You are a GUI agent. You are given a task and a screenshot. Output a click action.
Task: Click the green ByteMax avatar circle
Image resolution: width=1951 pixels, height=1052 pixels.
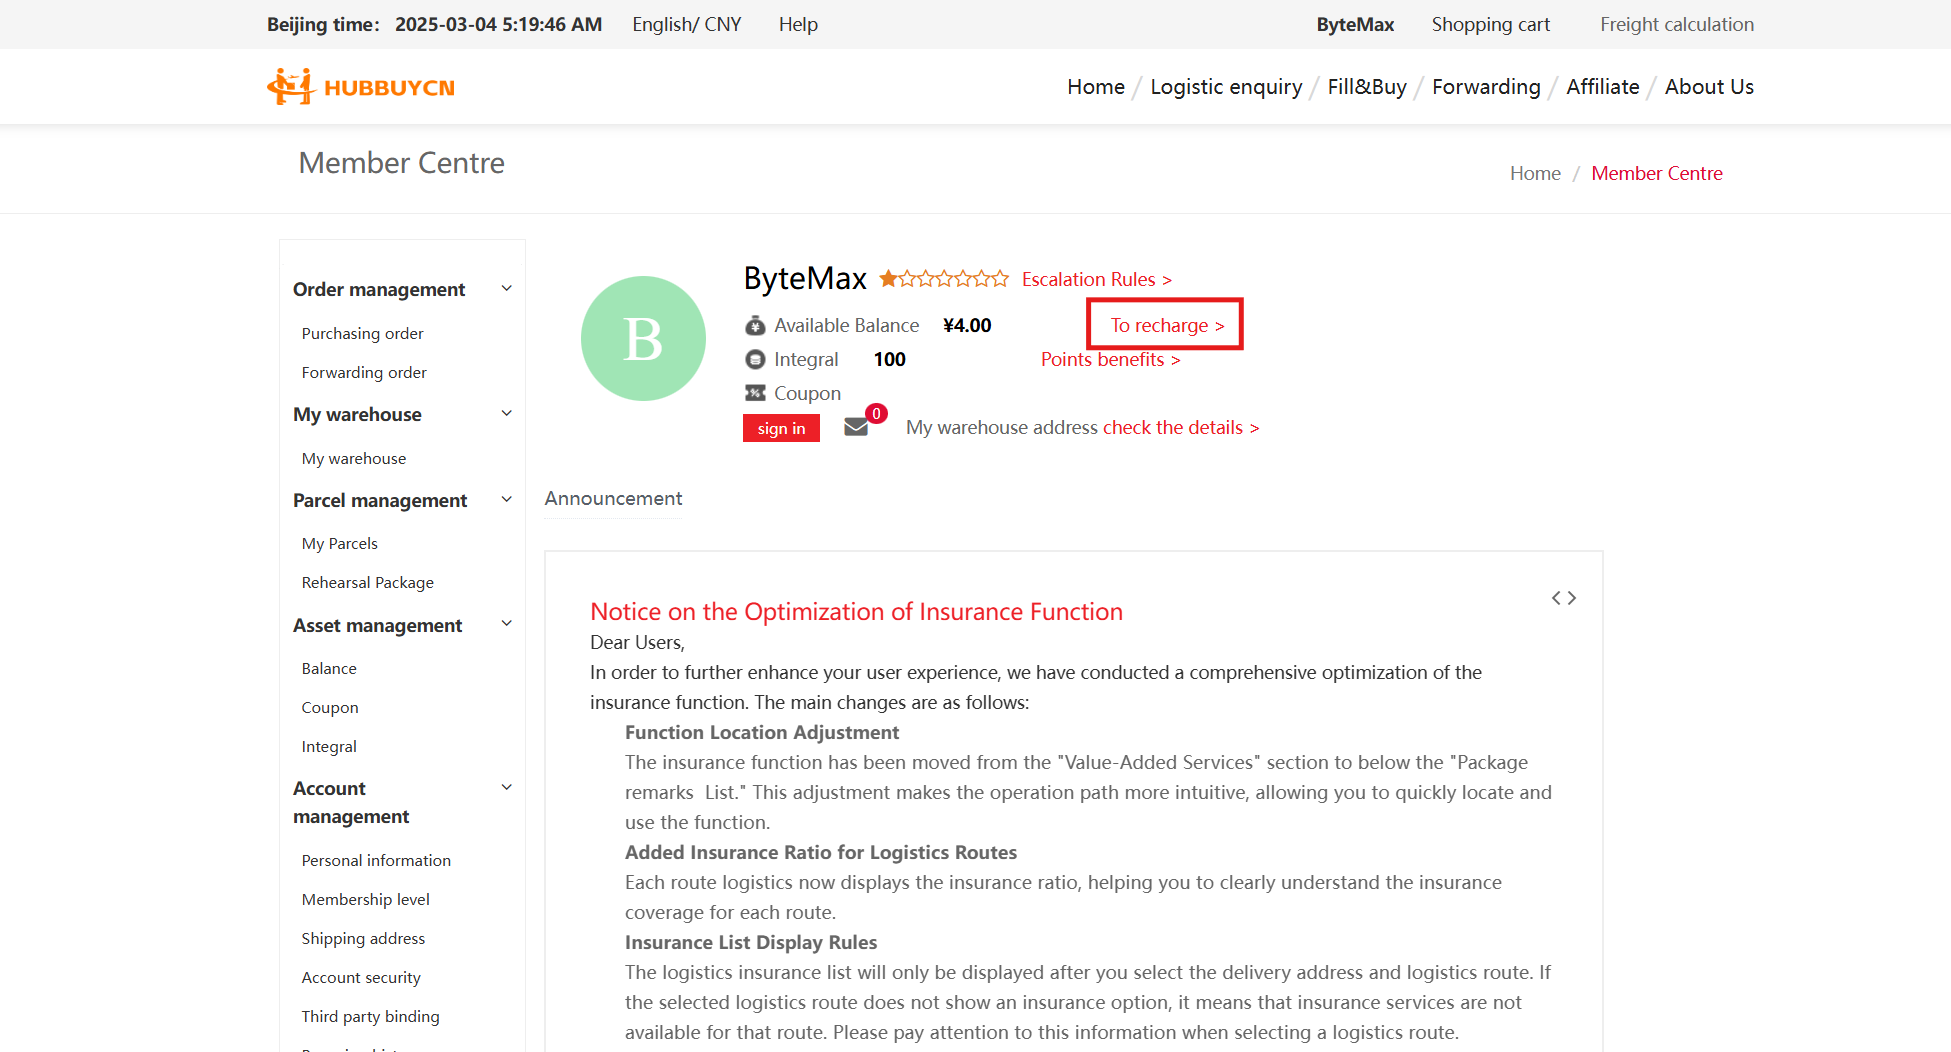(643, 338)
